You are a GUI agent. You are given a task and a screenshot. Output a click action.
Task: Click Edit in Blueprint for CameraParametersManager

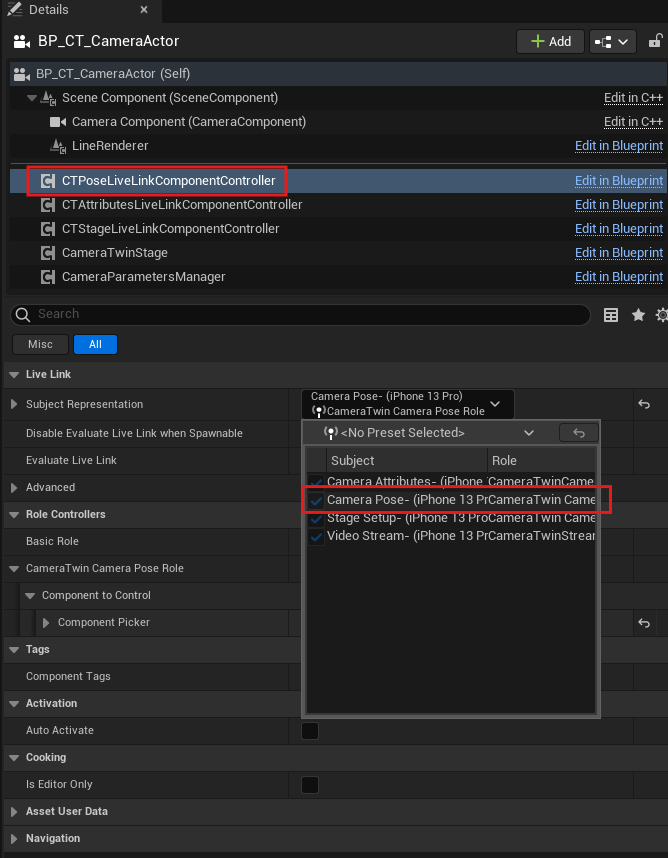(x=618, y=277)
